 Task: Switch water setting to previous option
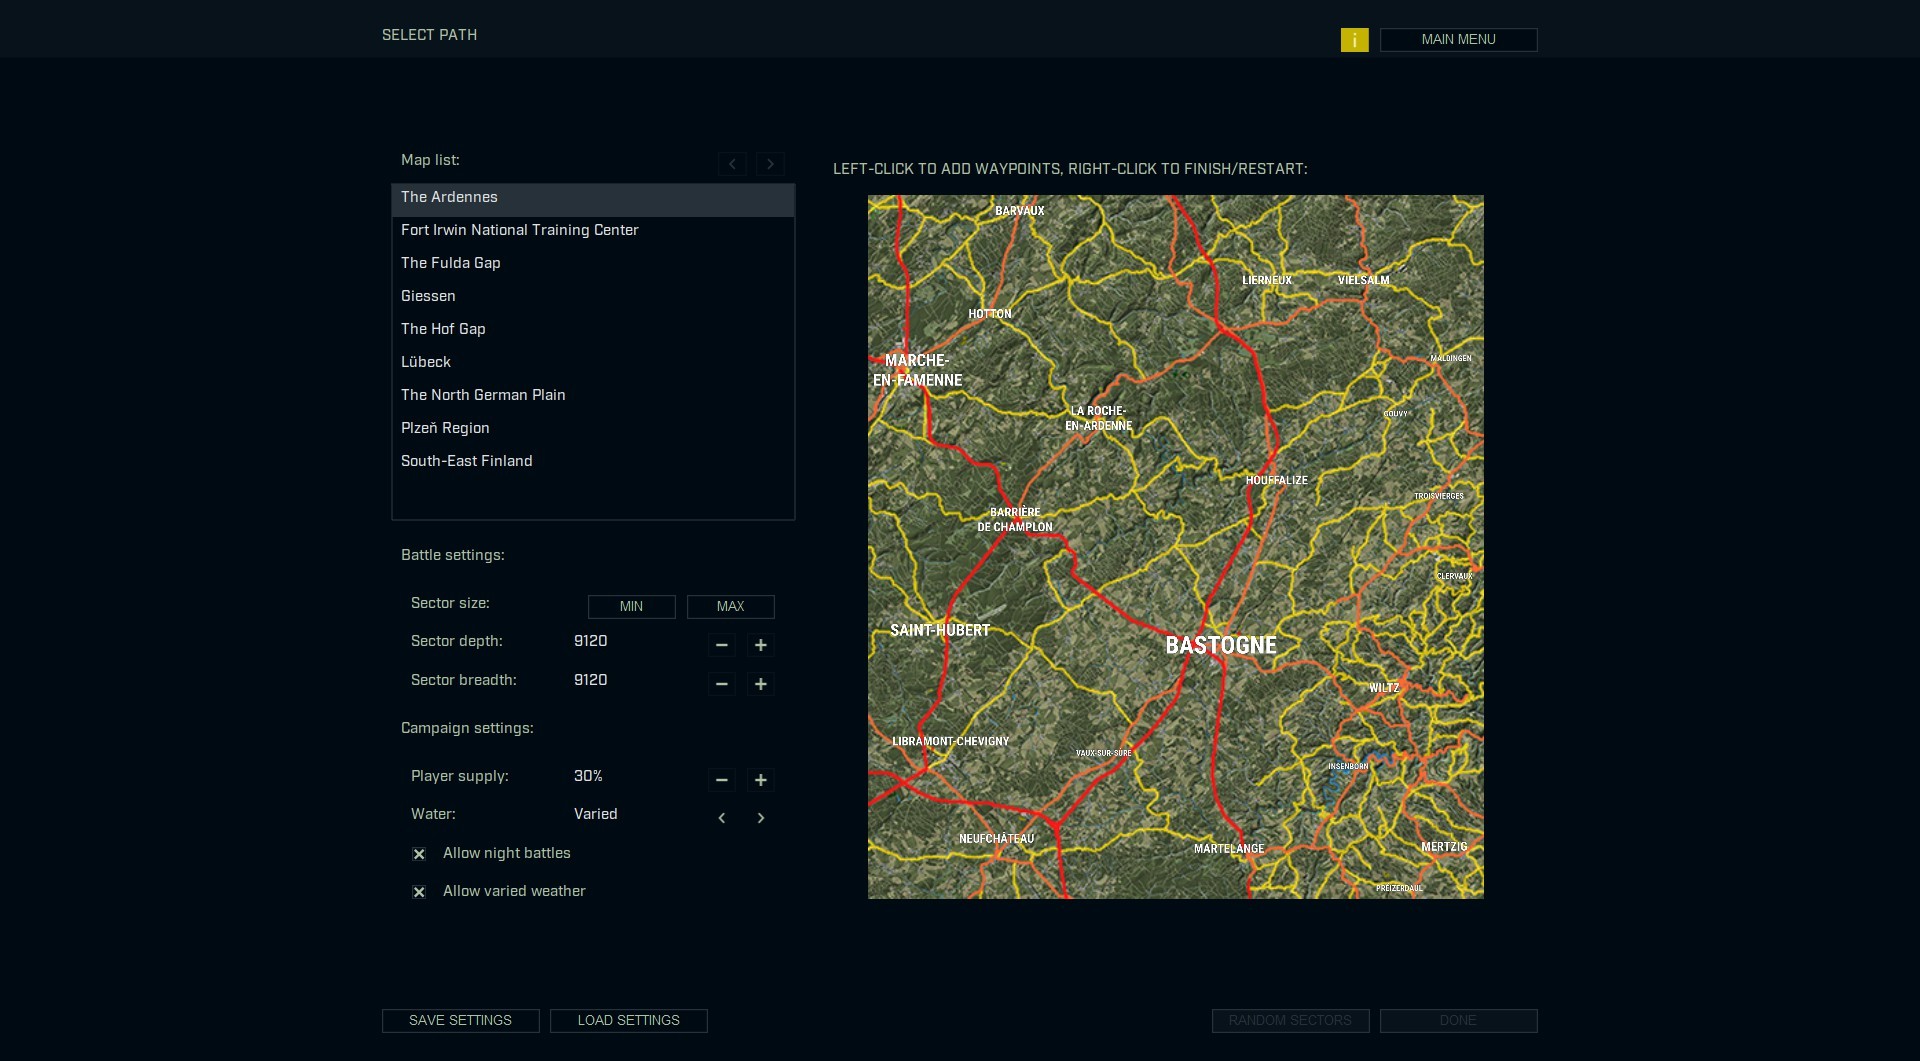point(721,818)
